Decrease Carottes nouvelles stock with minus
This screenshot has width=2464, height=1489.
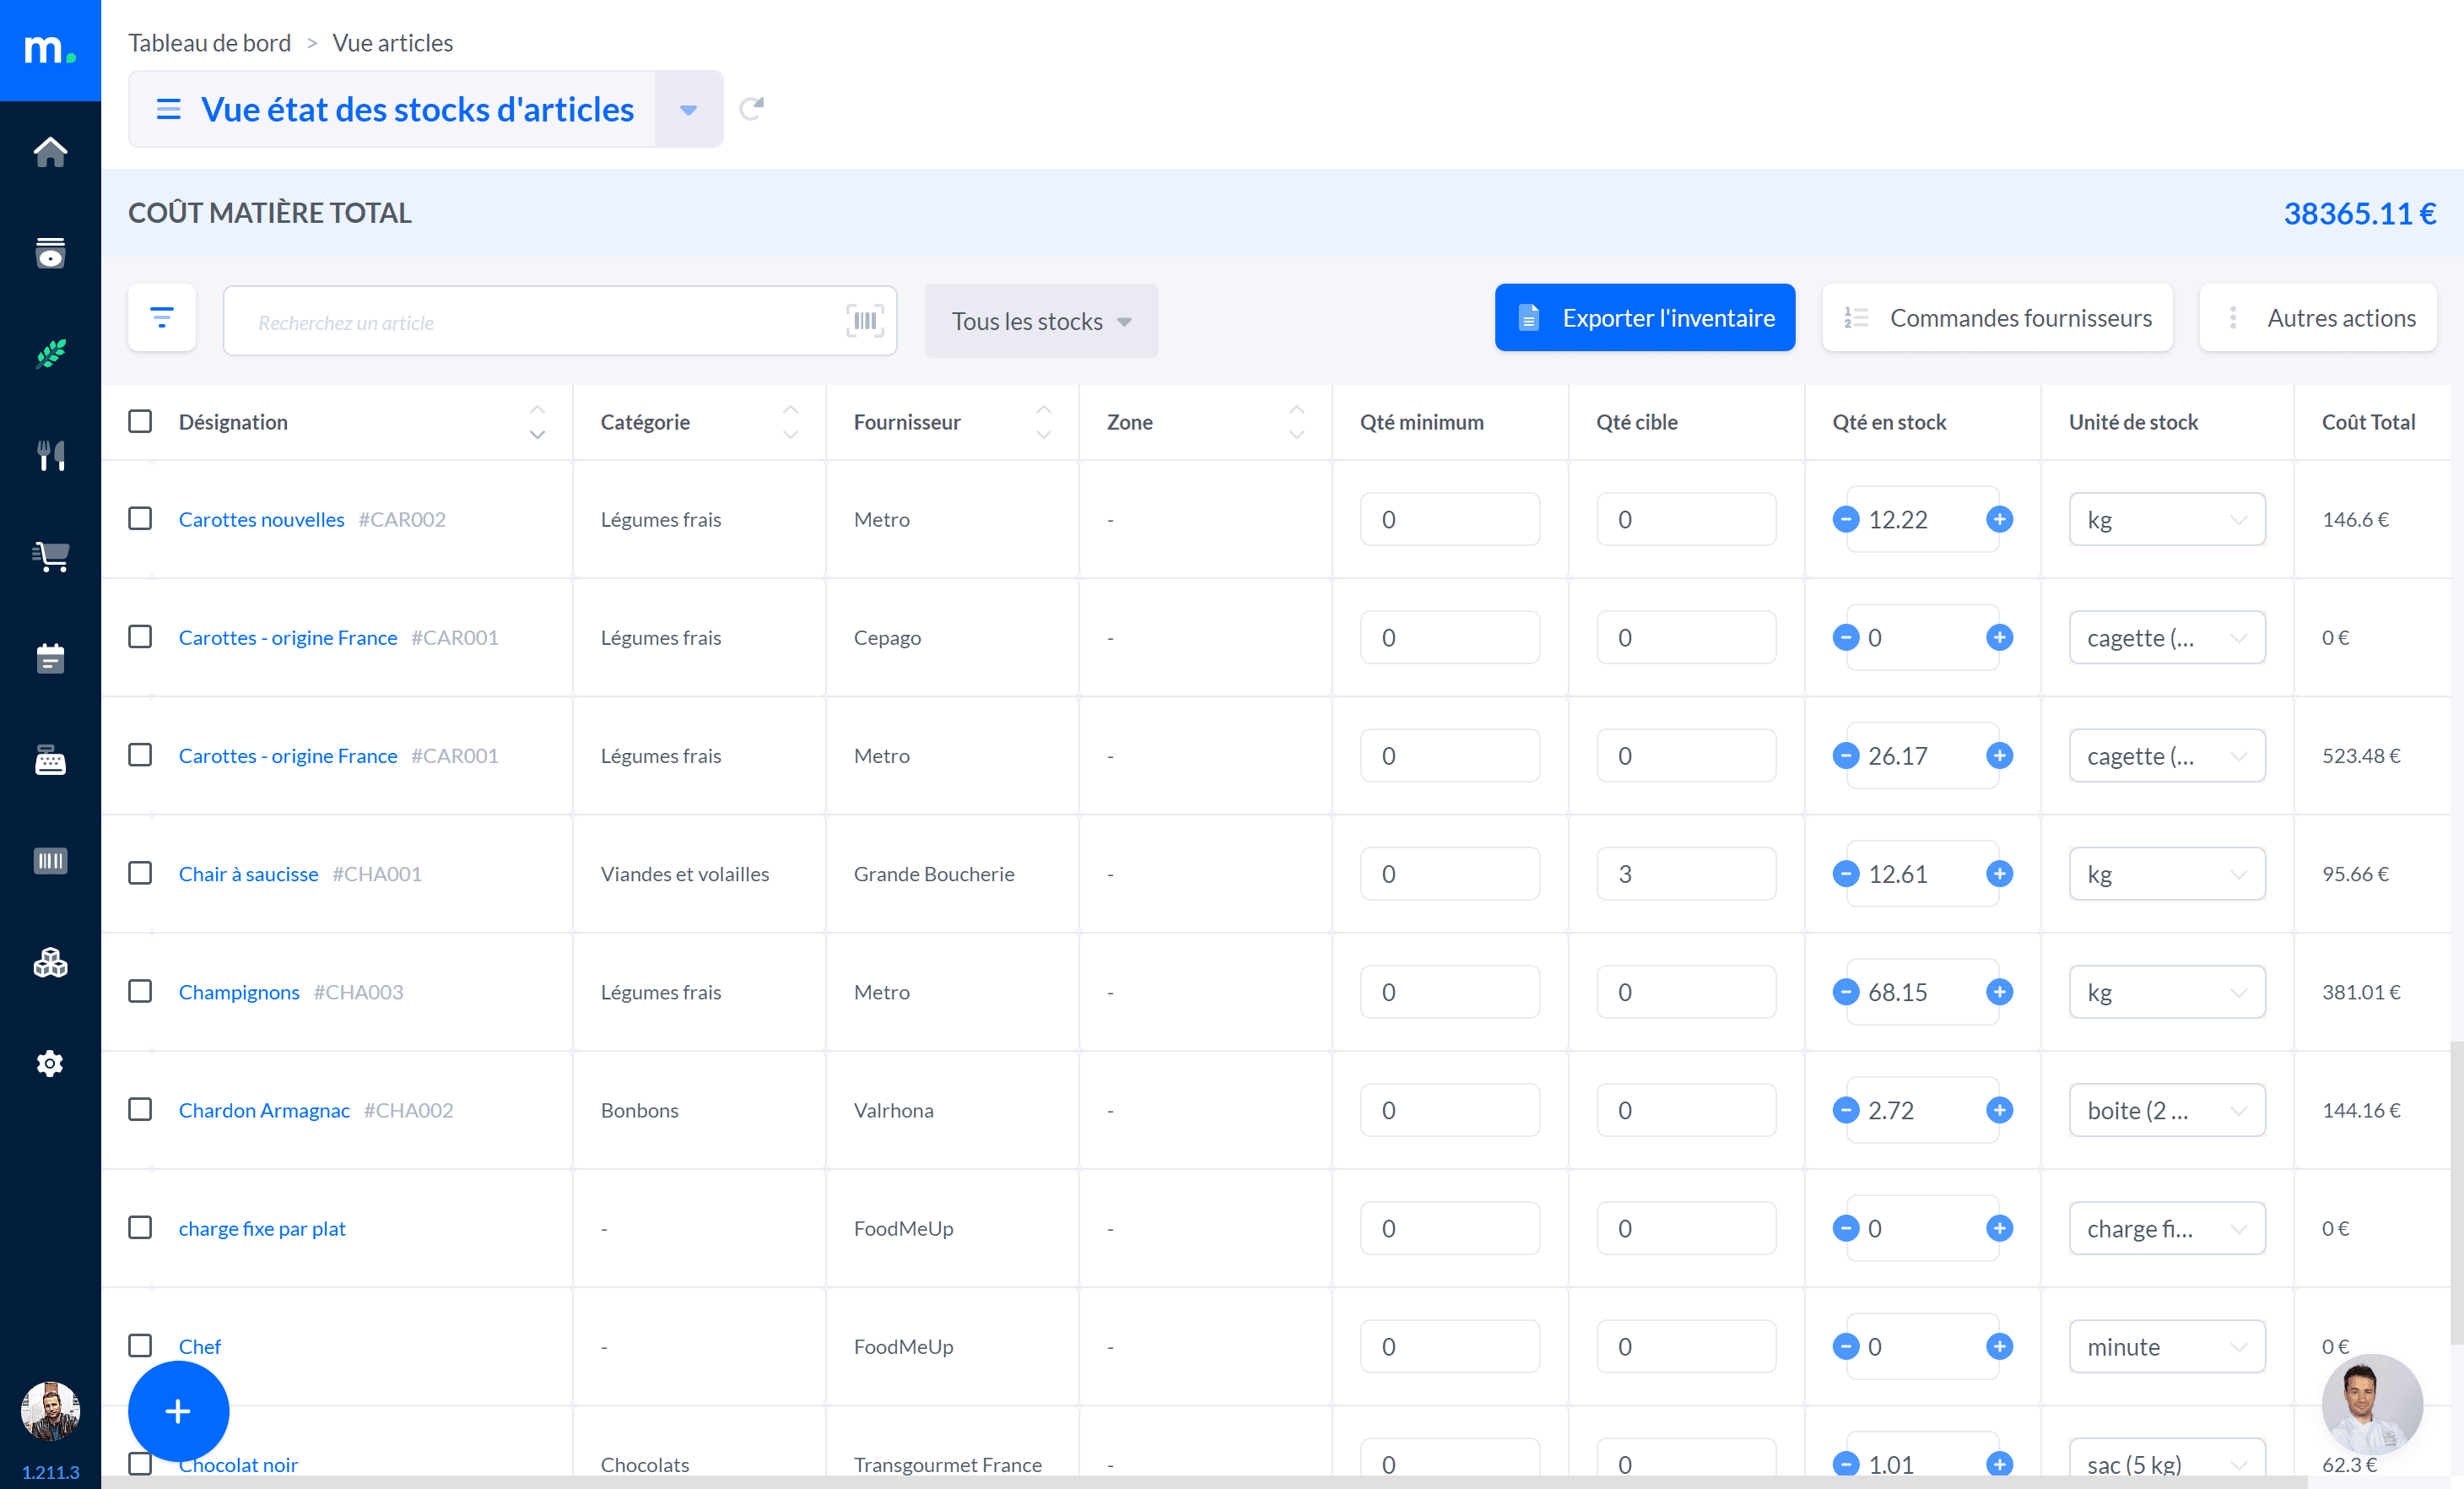click(1846, 519)
